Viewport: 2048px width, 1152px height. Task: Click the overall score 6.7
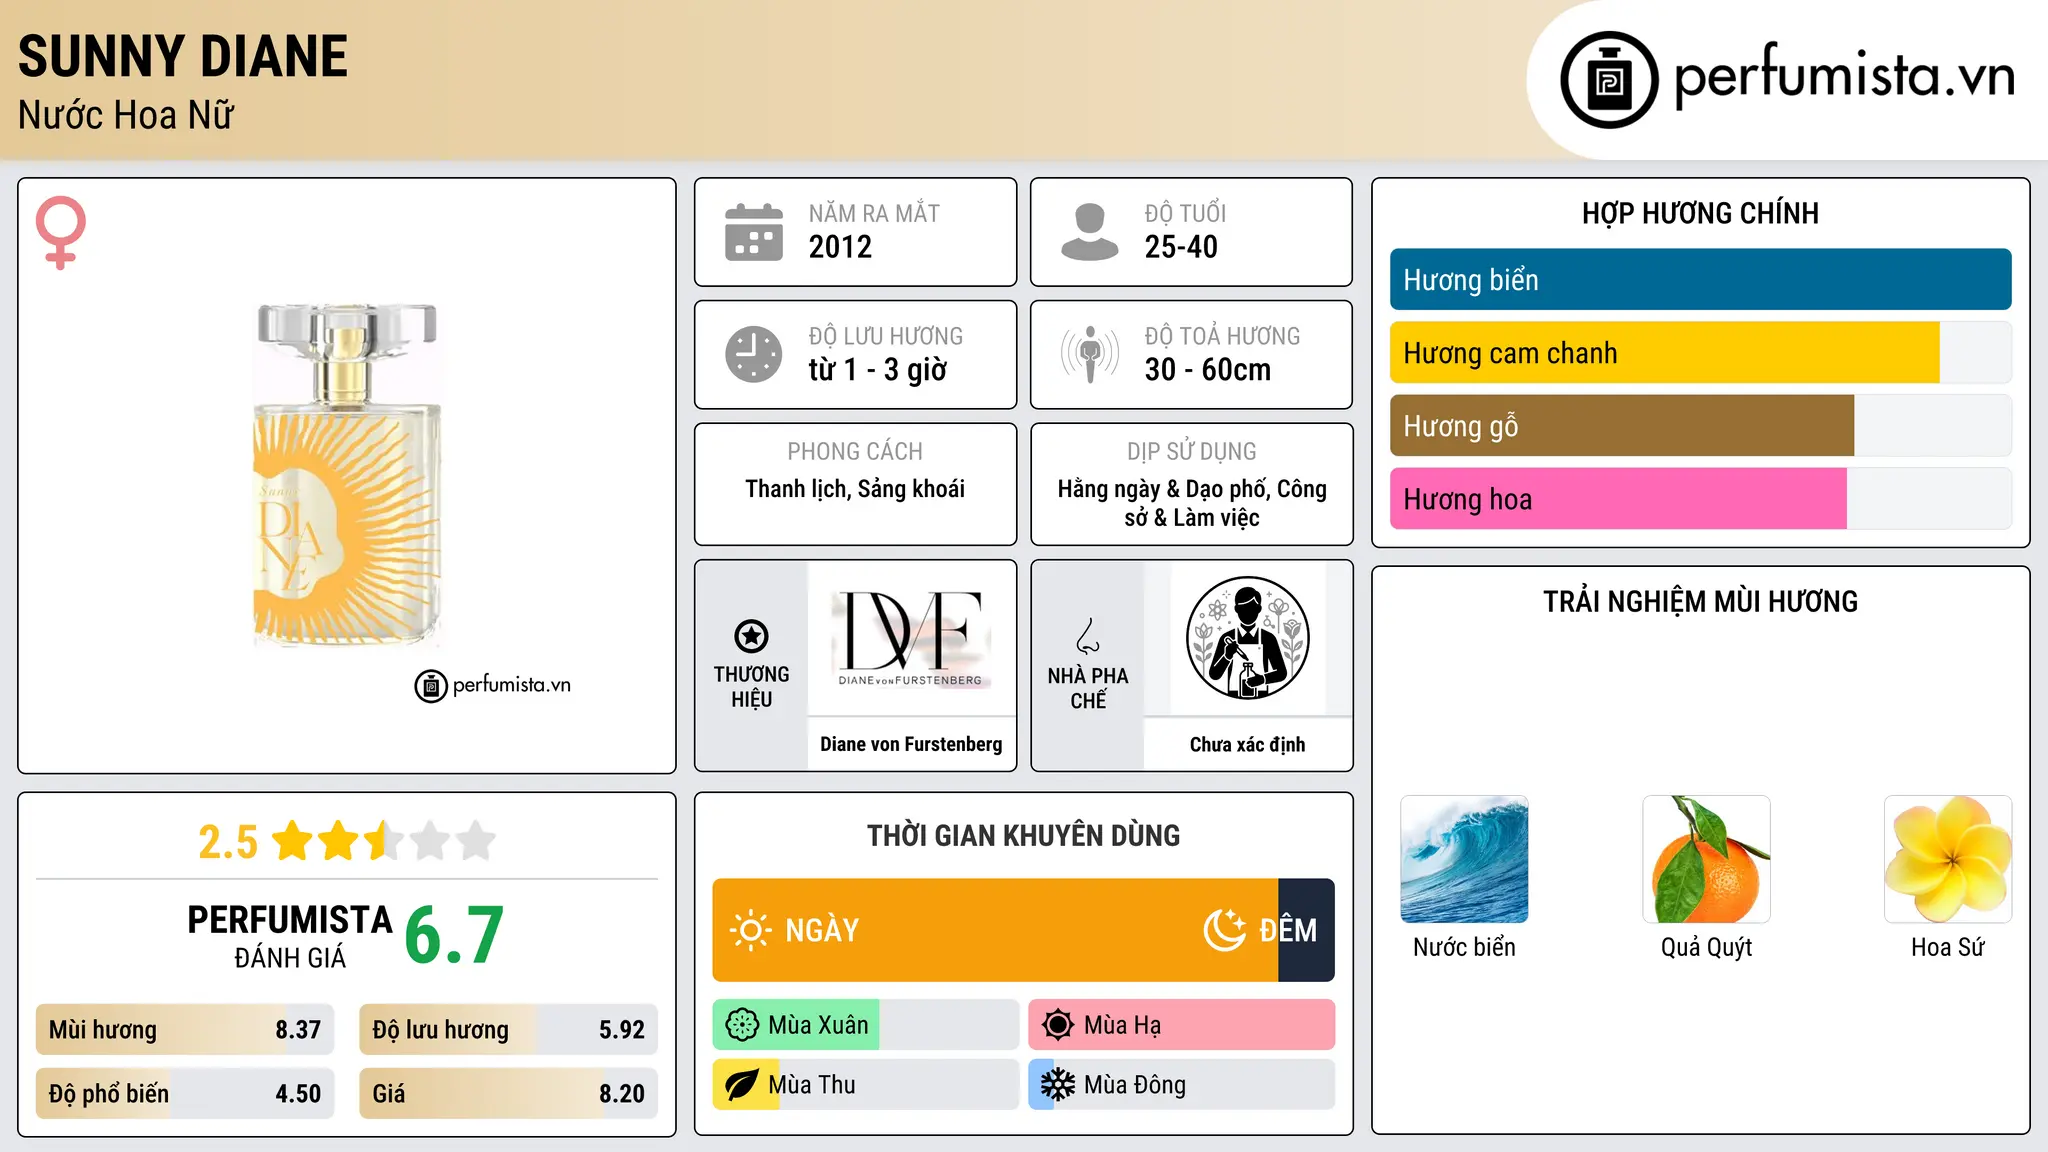(x=454, y=936)
